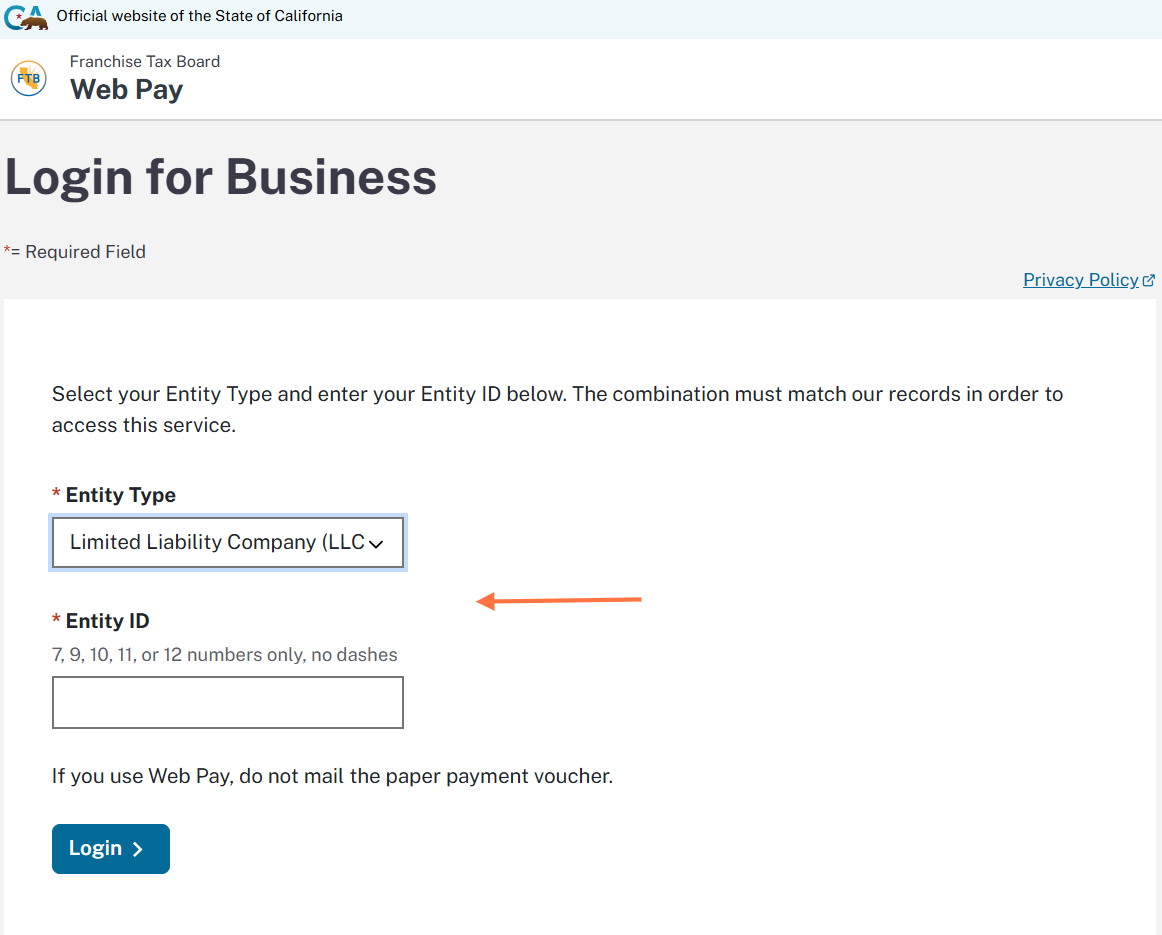This screenshot has width=1162, height=935.
Task: Click the CA.gov bear logo
Action: (x=26, y=16)
